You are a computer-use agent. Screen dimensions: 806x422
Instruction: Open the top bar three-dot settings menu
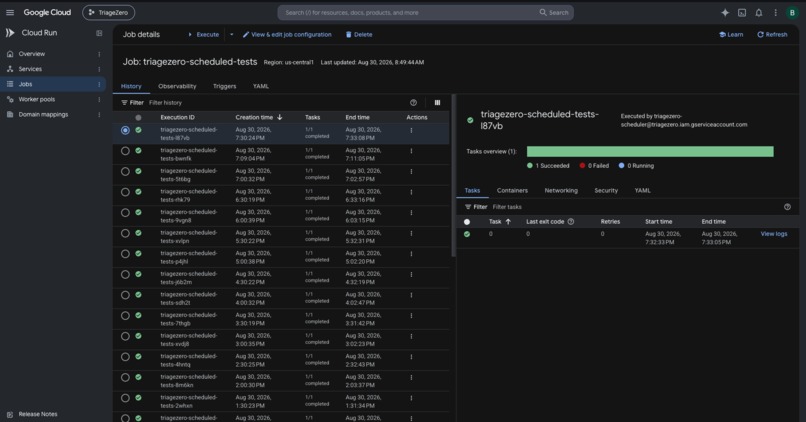(775, 12)
